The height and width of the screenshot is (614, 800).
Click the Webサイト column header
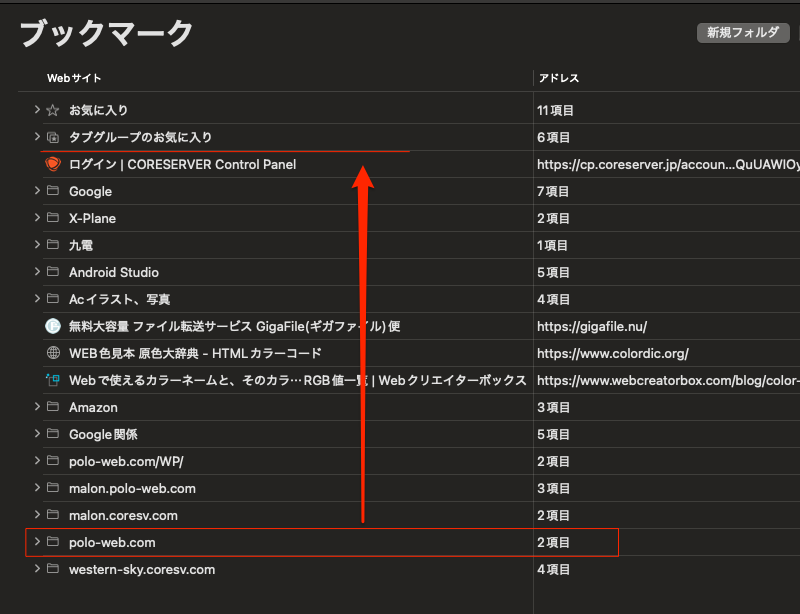(74, 78)
